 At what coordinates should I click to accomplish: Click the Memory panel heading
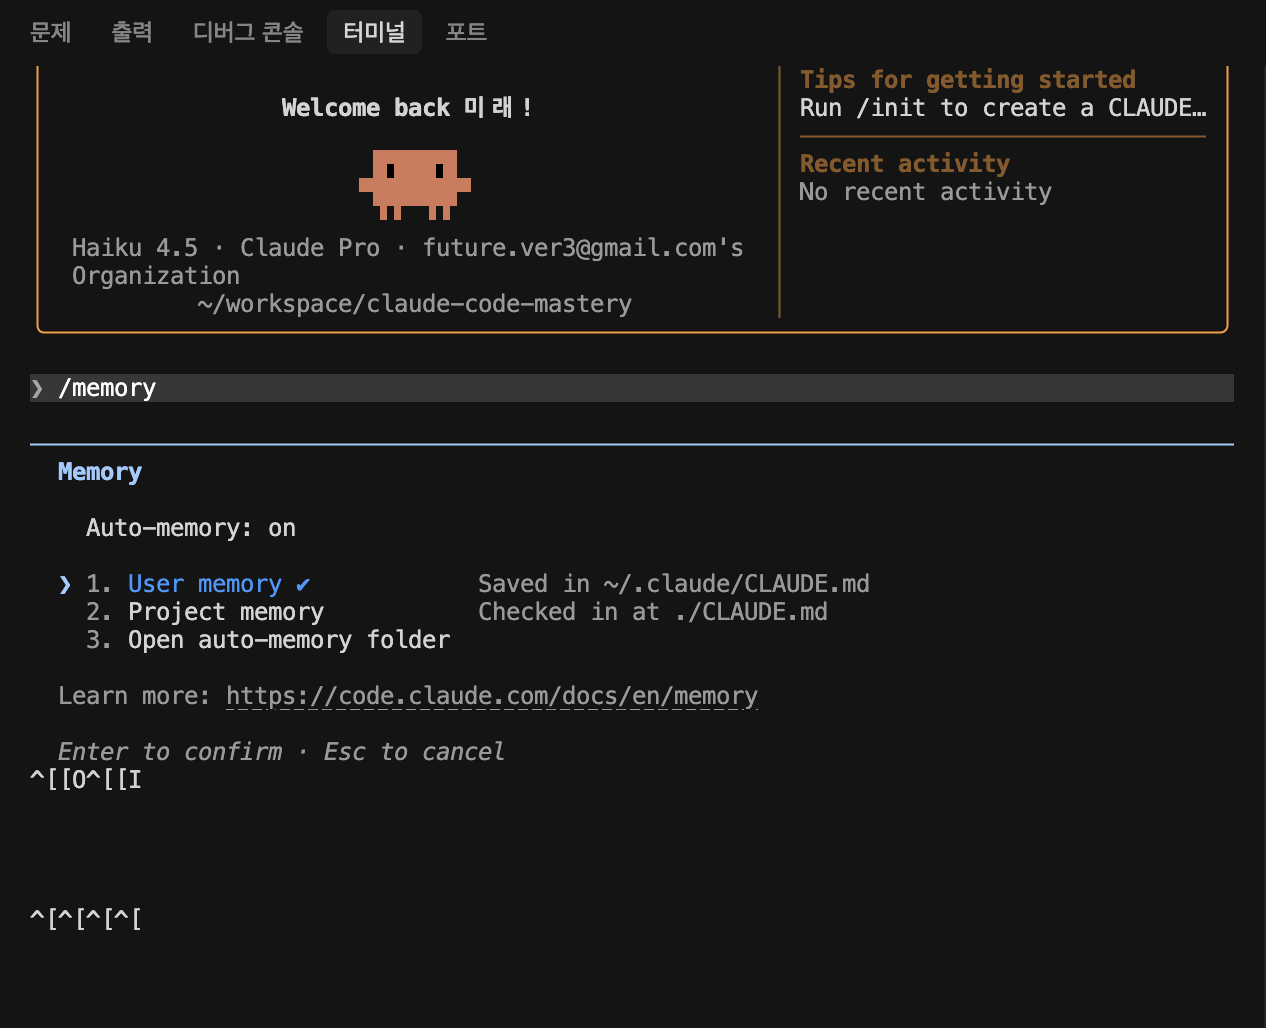[100, 472]
